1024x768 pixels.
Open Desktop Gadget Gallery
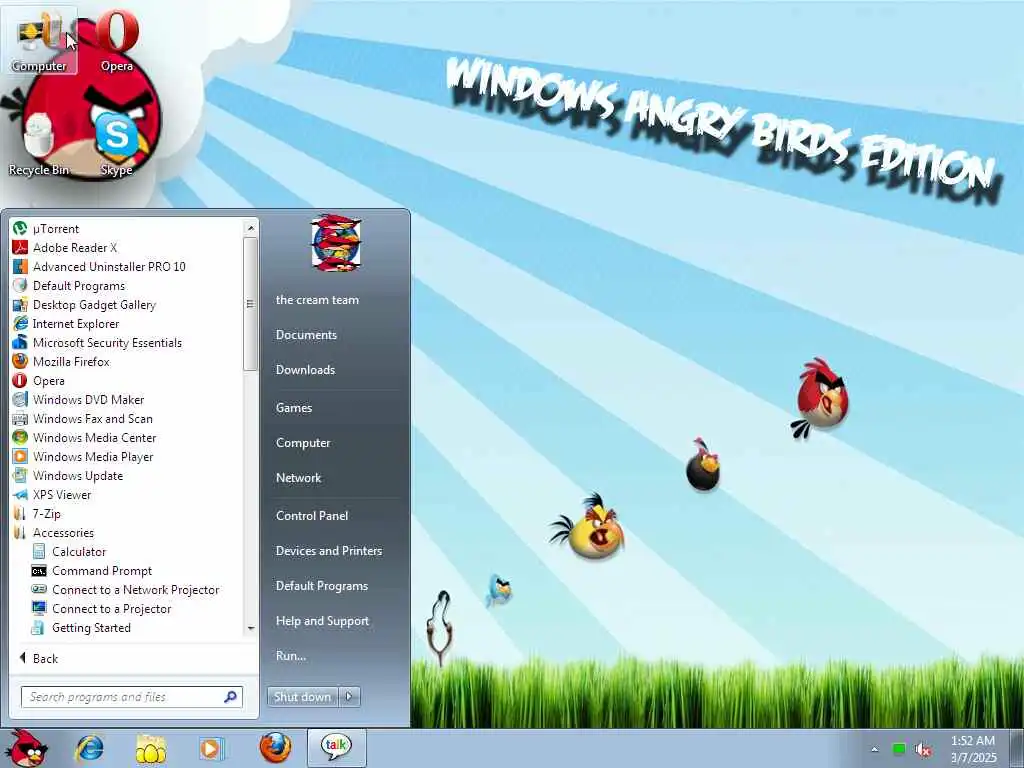(x=84, y=304)
